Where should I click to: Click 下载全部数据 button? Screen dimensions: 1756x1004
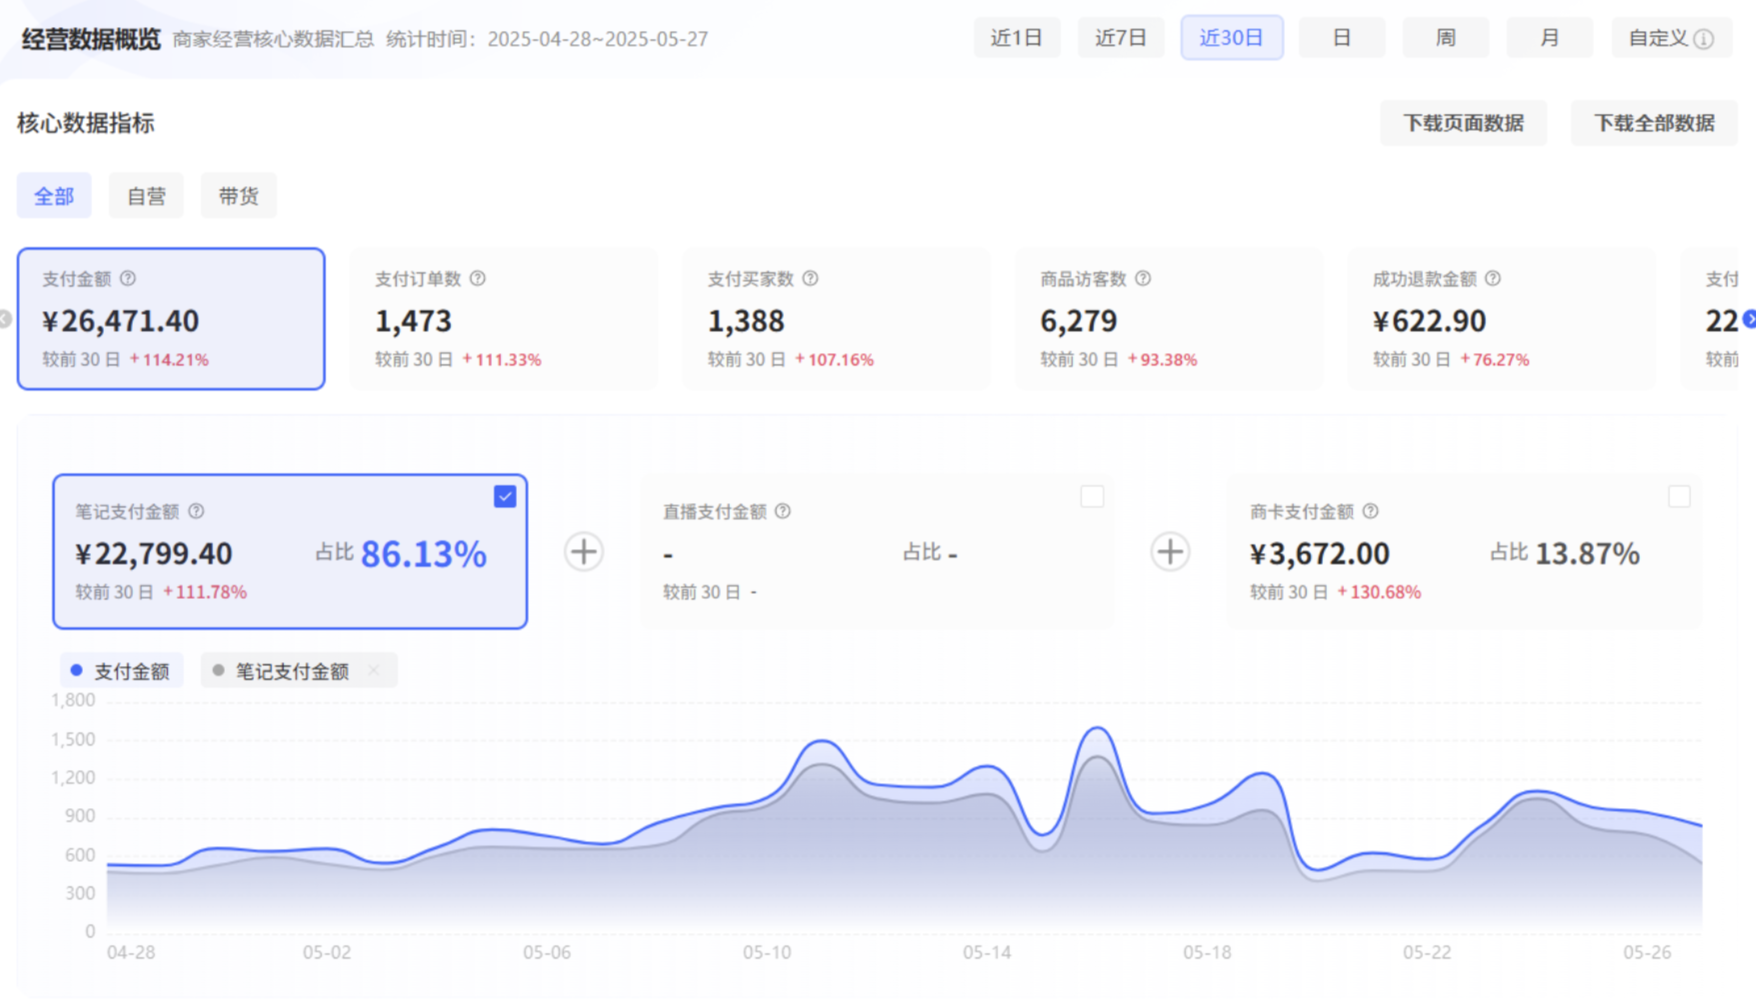(x=1653, y=123)
